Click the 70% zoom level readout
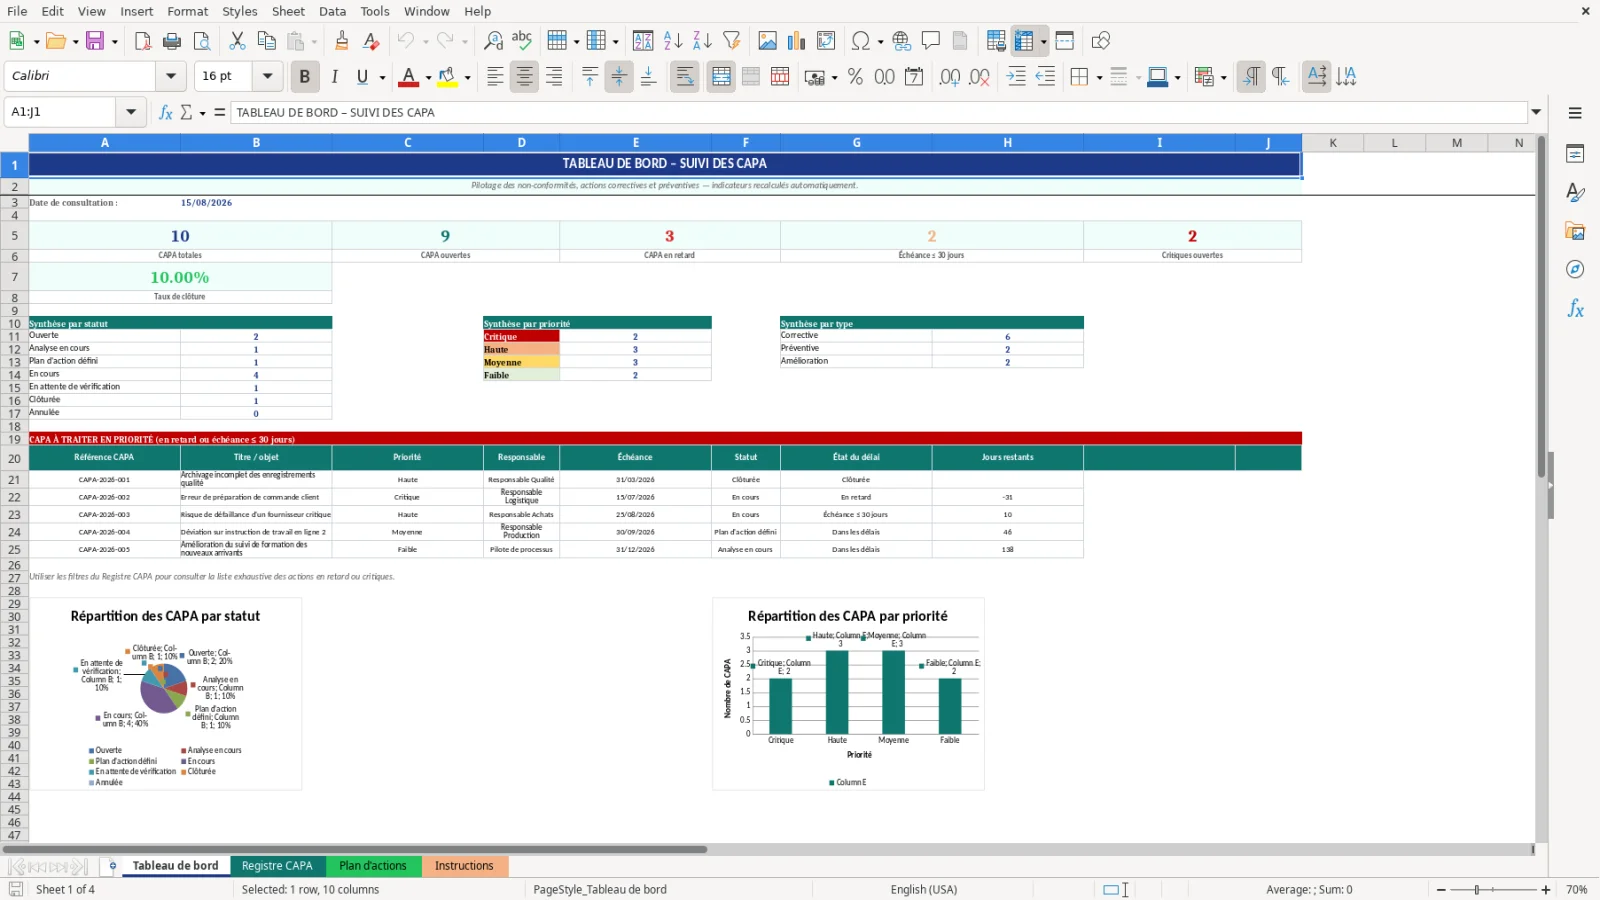This screenshot has width=1600, height=900. [1577, 890]
